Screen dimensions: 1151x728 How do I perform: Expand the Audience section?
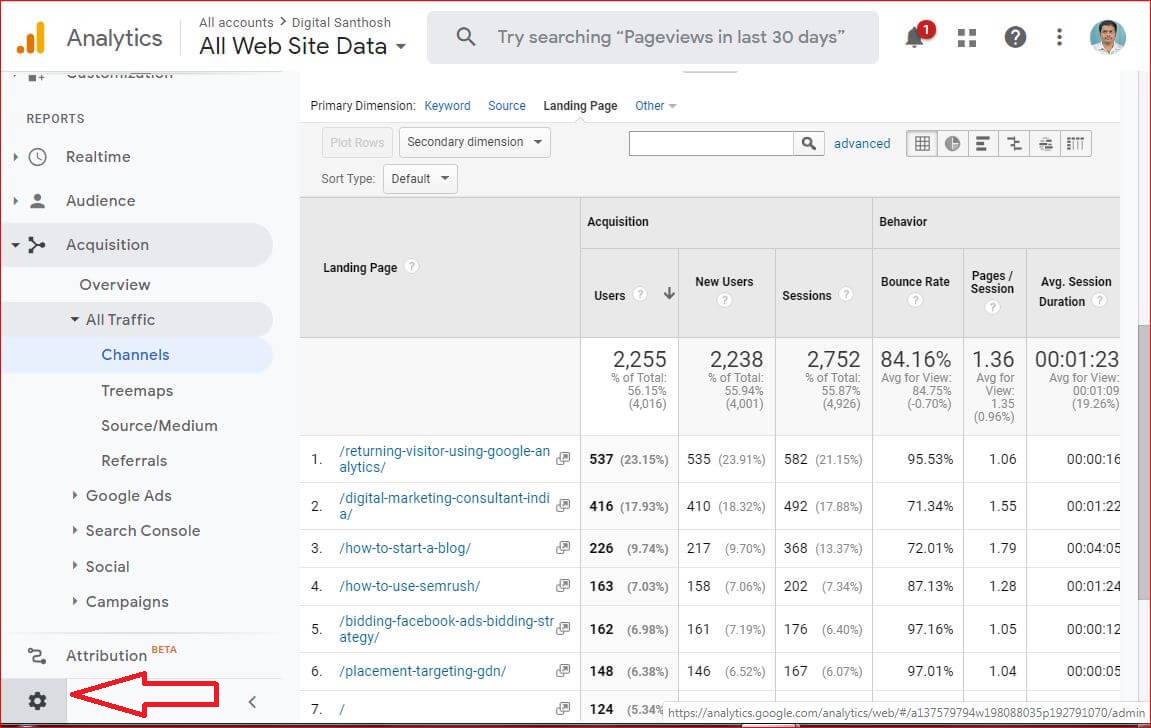pyautogui.click(x=15, y=200)
